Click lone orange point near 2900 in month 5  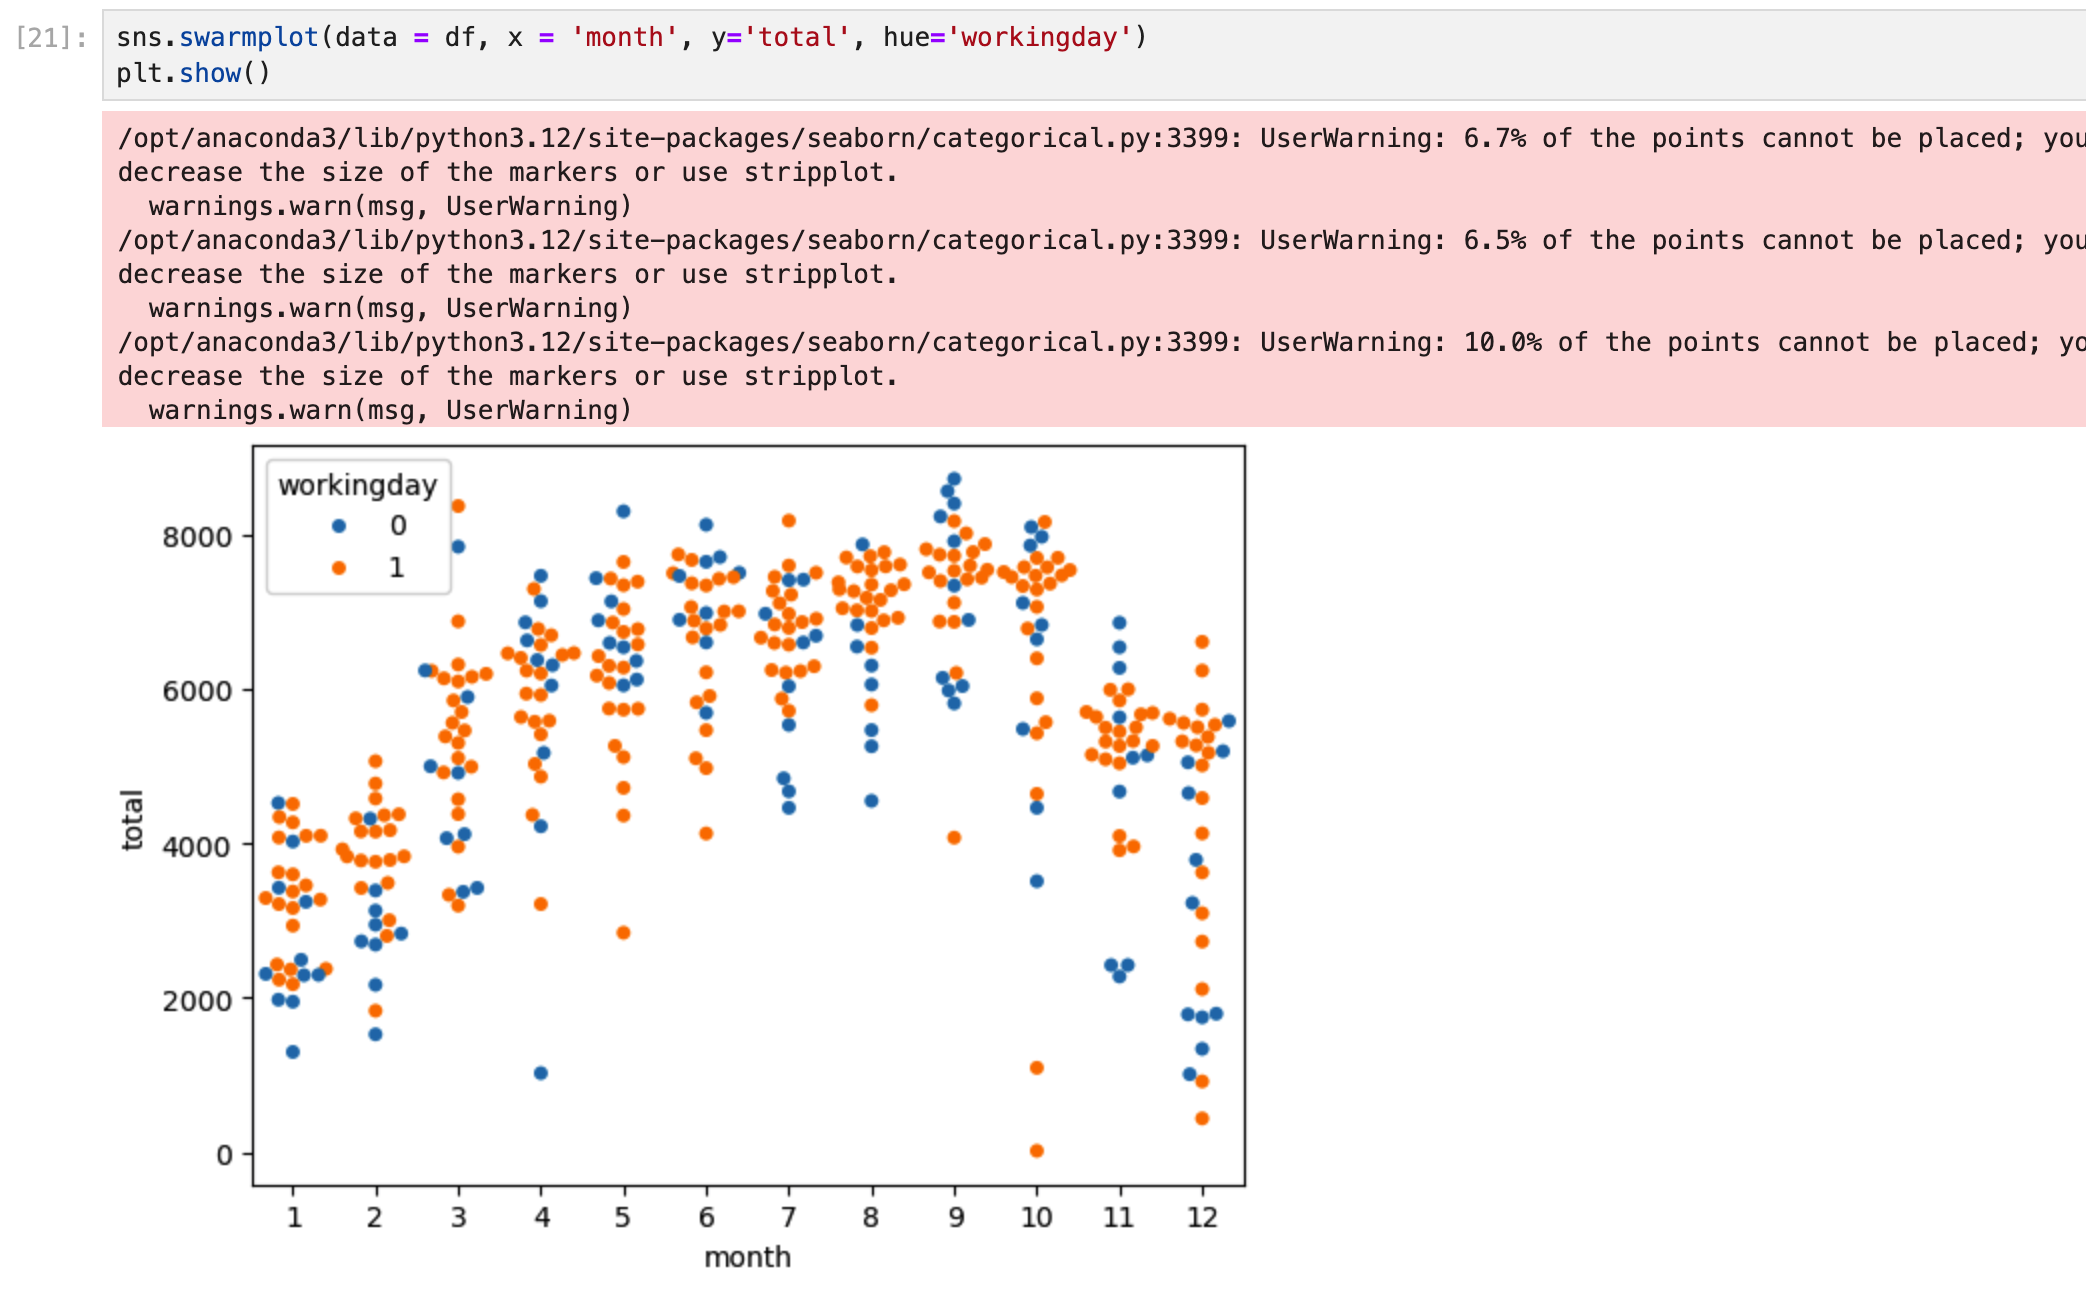[x=623, y=933]
